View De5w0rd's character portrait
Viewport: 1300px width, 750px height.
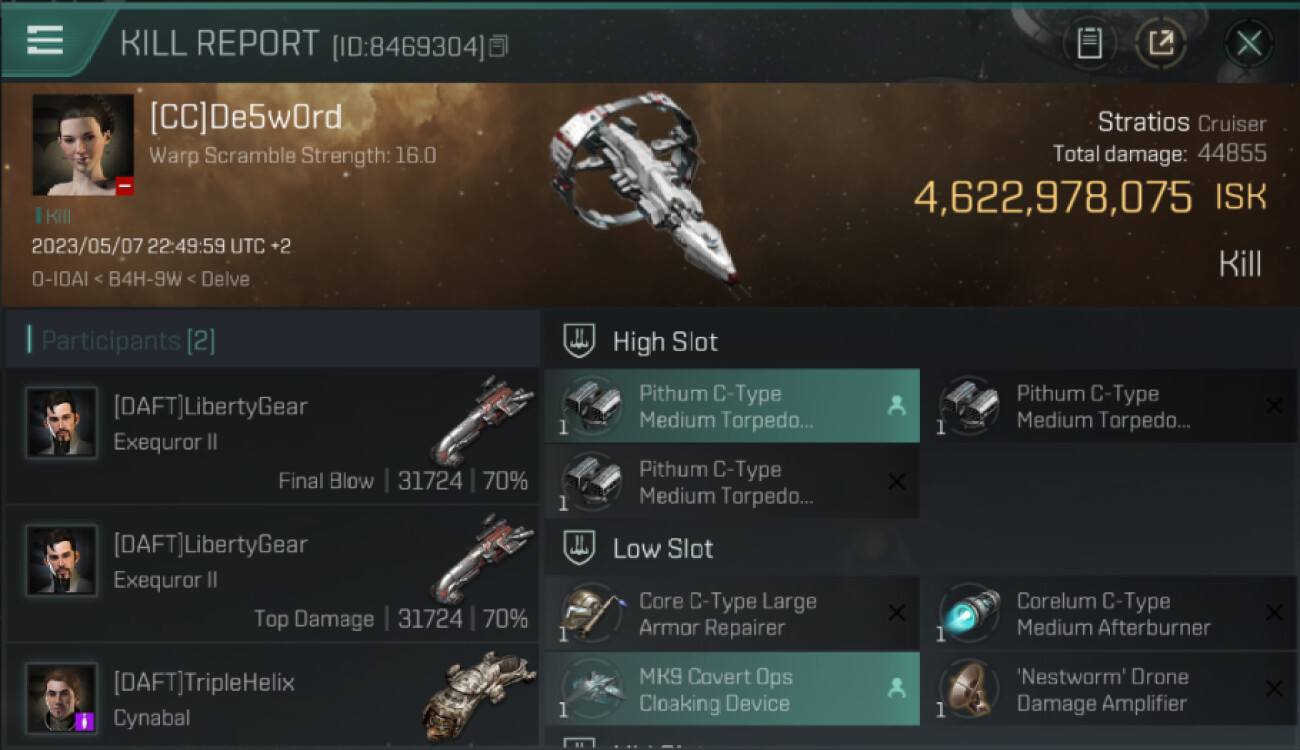pos(83,145)
